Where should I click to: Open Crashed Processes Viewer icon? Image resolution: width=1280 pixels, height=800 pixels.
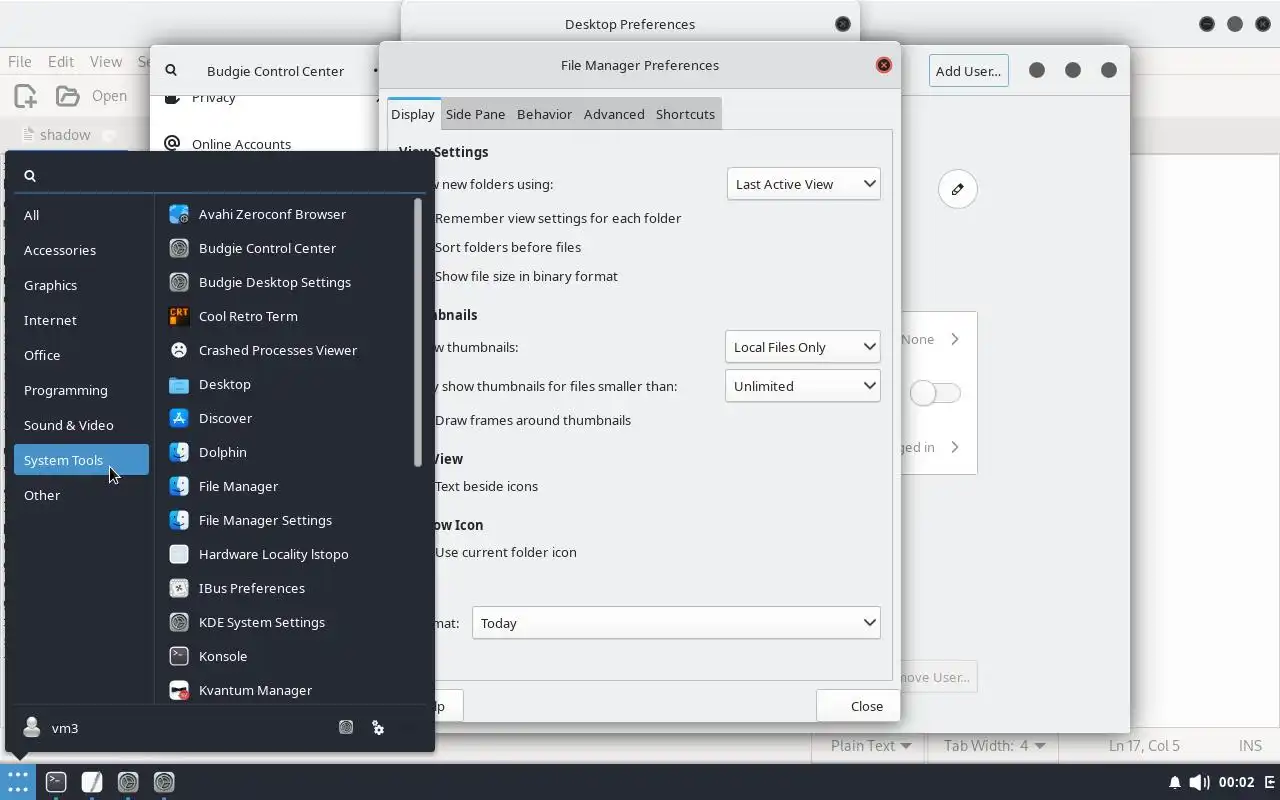pos(179,350)
